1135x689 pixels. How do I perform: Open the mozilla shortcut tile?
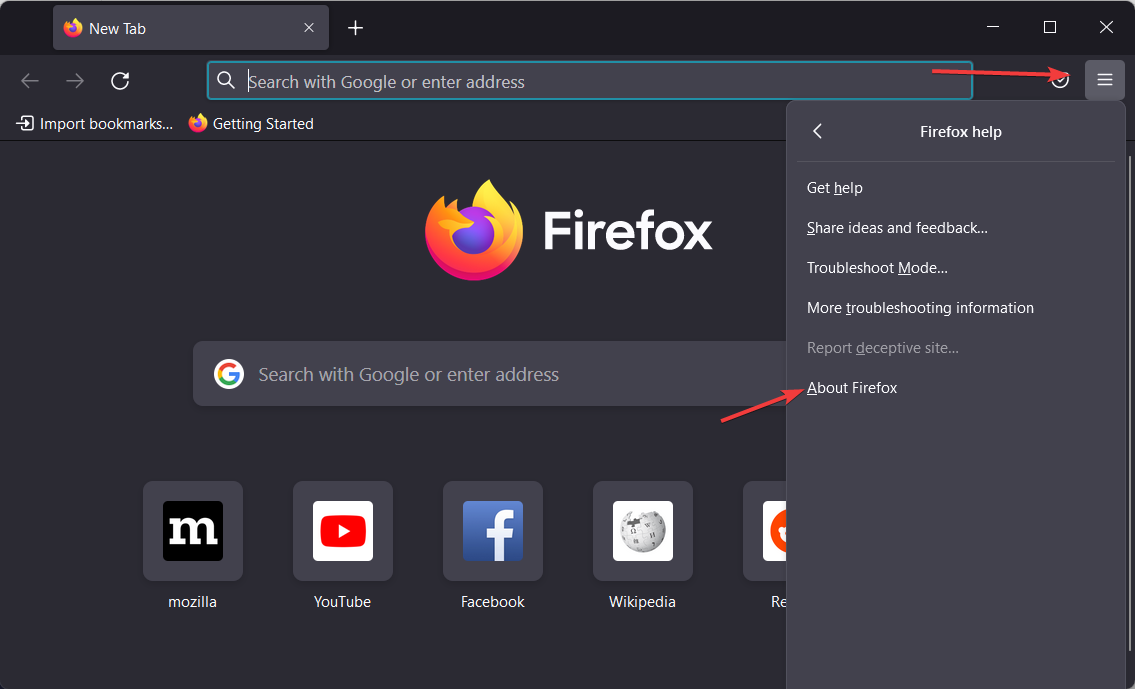193,531
